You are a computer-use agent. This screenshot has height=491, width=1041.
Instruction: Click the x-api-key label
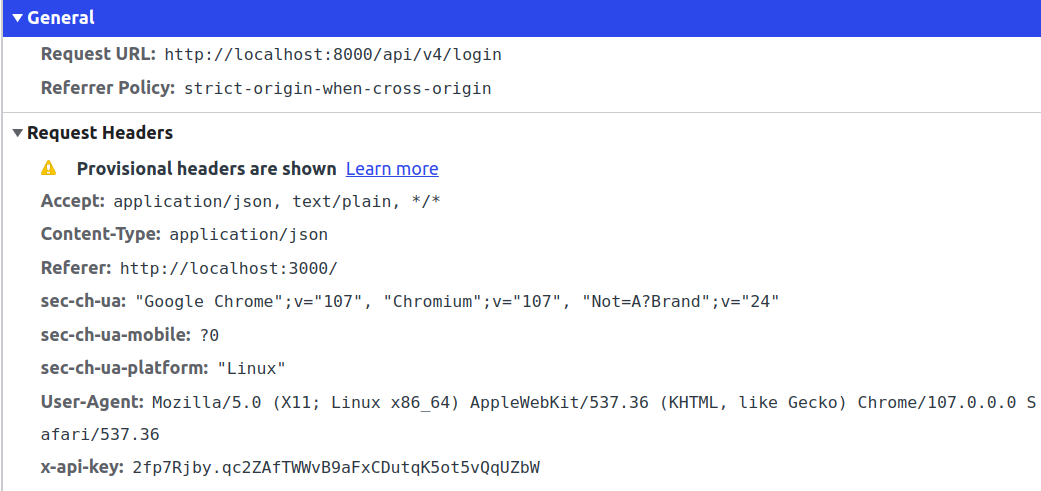82,468
